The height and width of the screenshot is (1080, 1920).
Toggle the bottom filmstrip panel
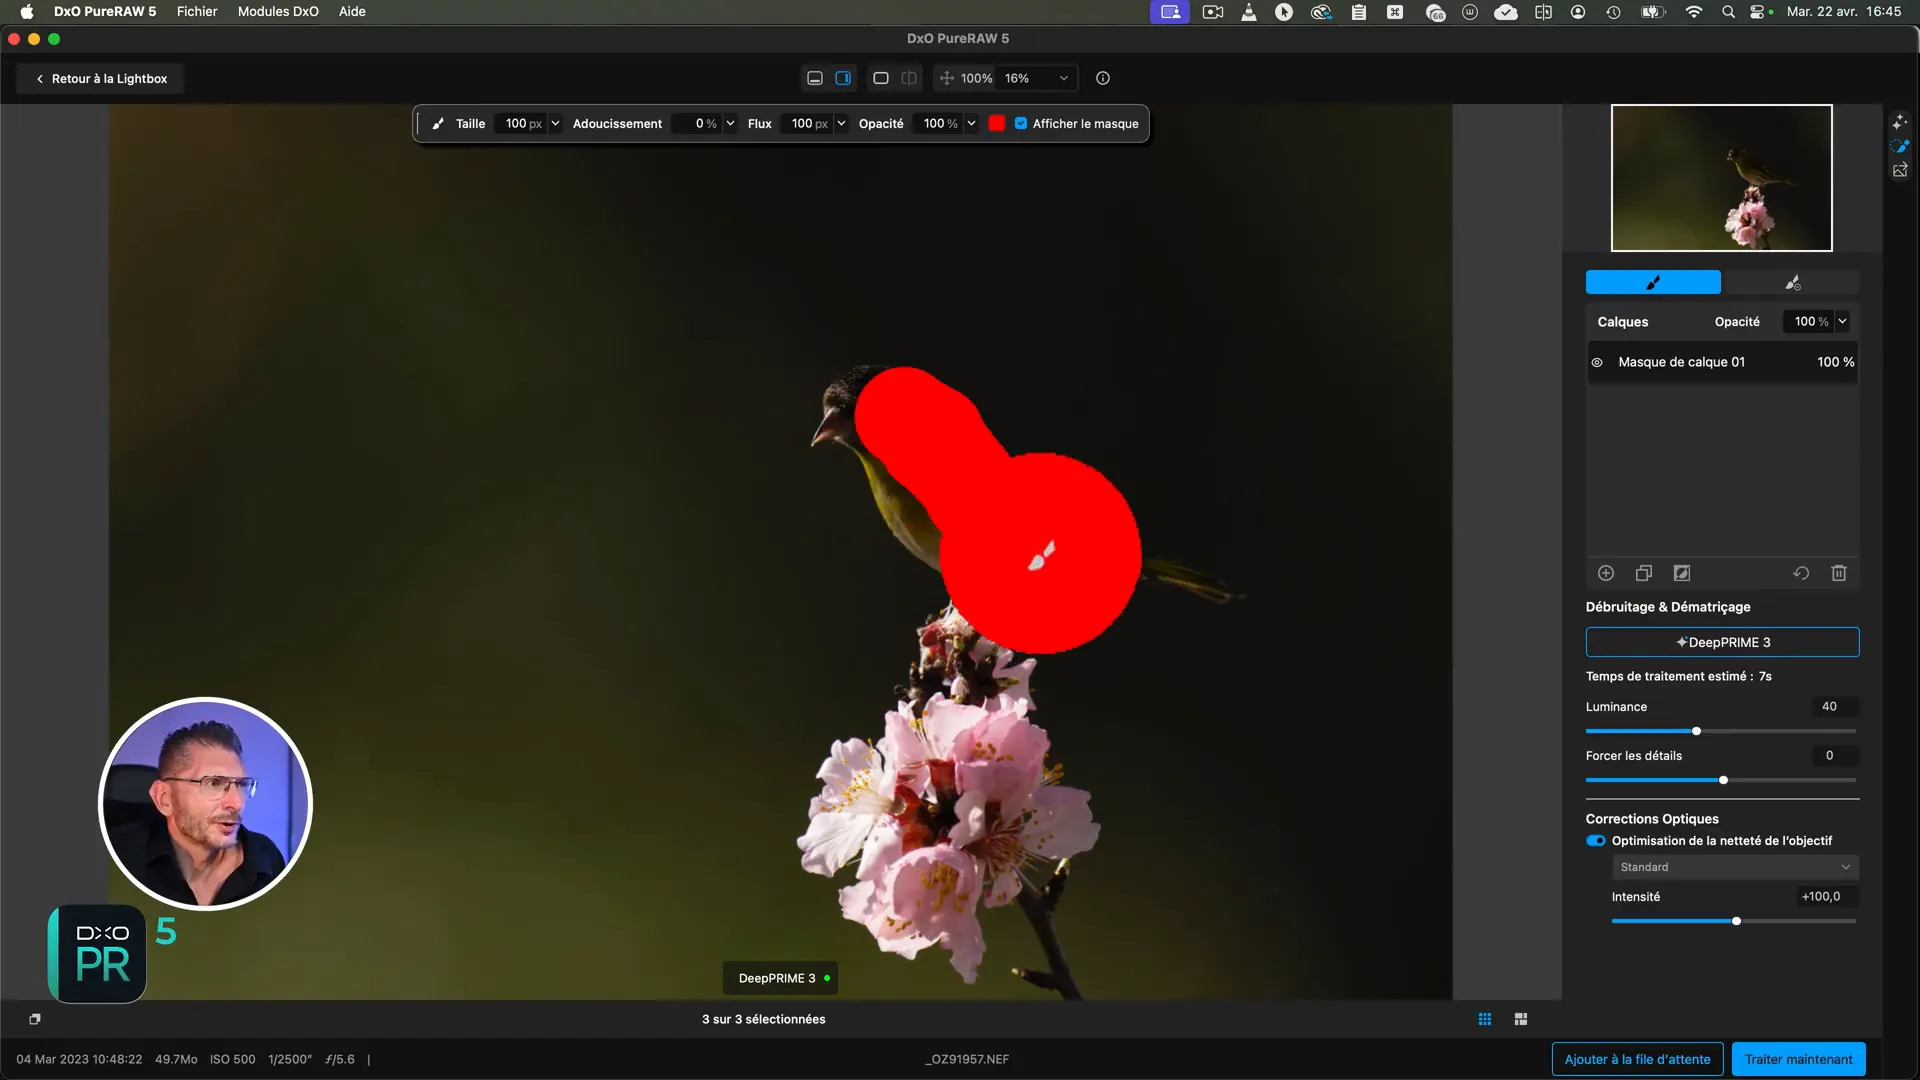[x=815, y=78]
